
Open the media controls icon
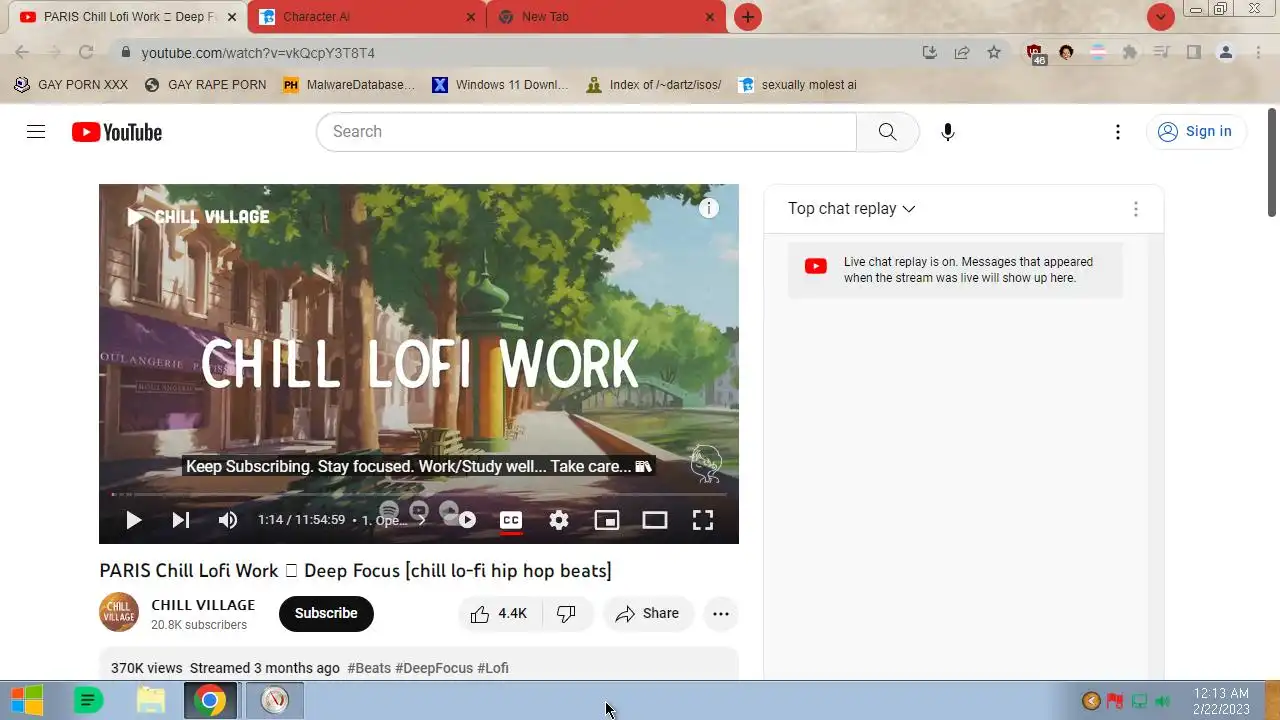(1162, 52)
